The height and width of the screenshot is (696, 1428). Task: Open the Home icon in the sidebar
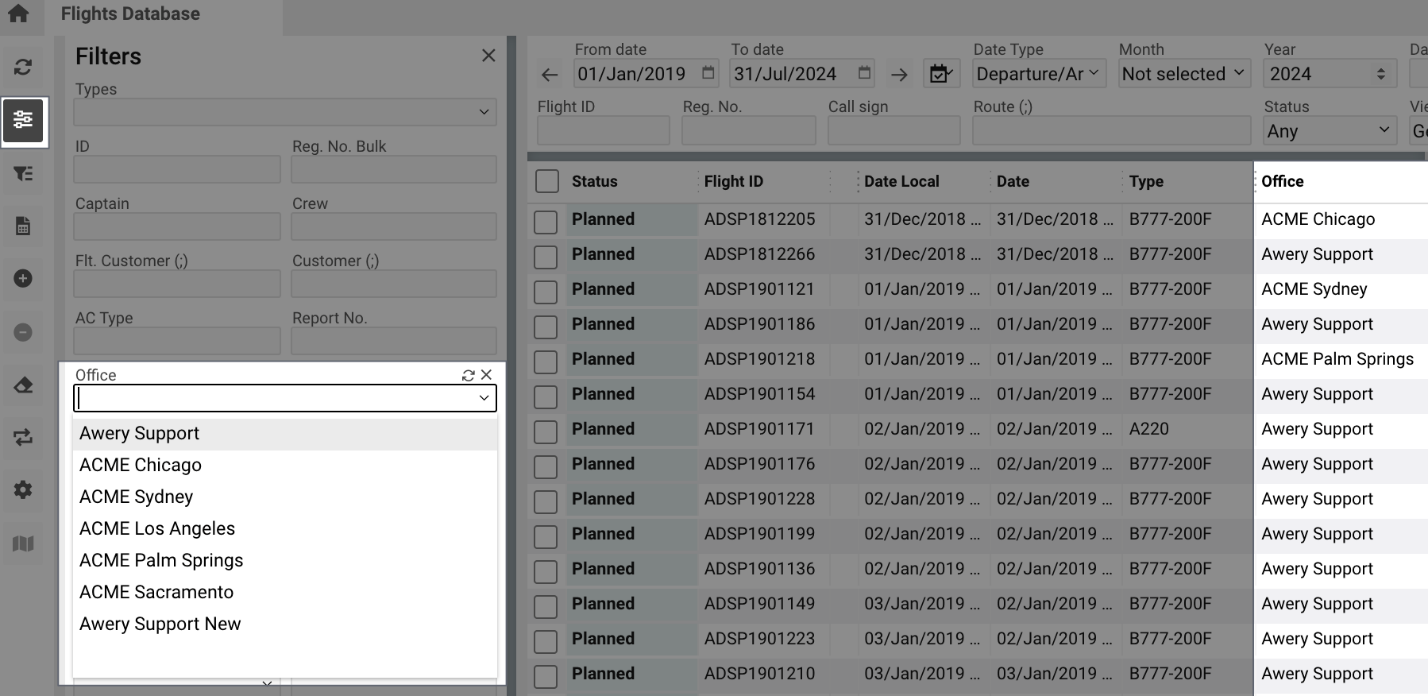pyautogui.click(x=18, y=16)
